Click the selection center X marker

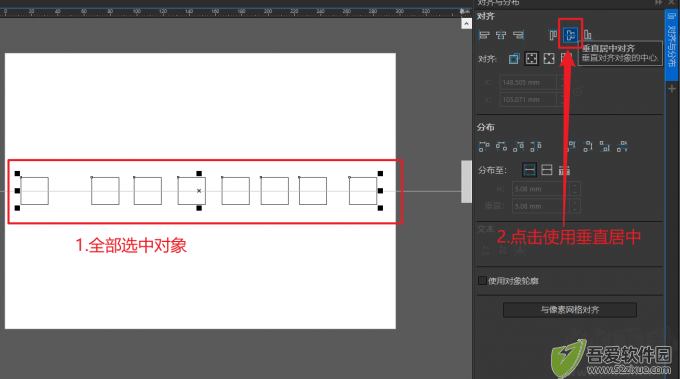pos(199,191)
